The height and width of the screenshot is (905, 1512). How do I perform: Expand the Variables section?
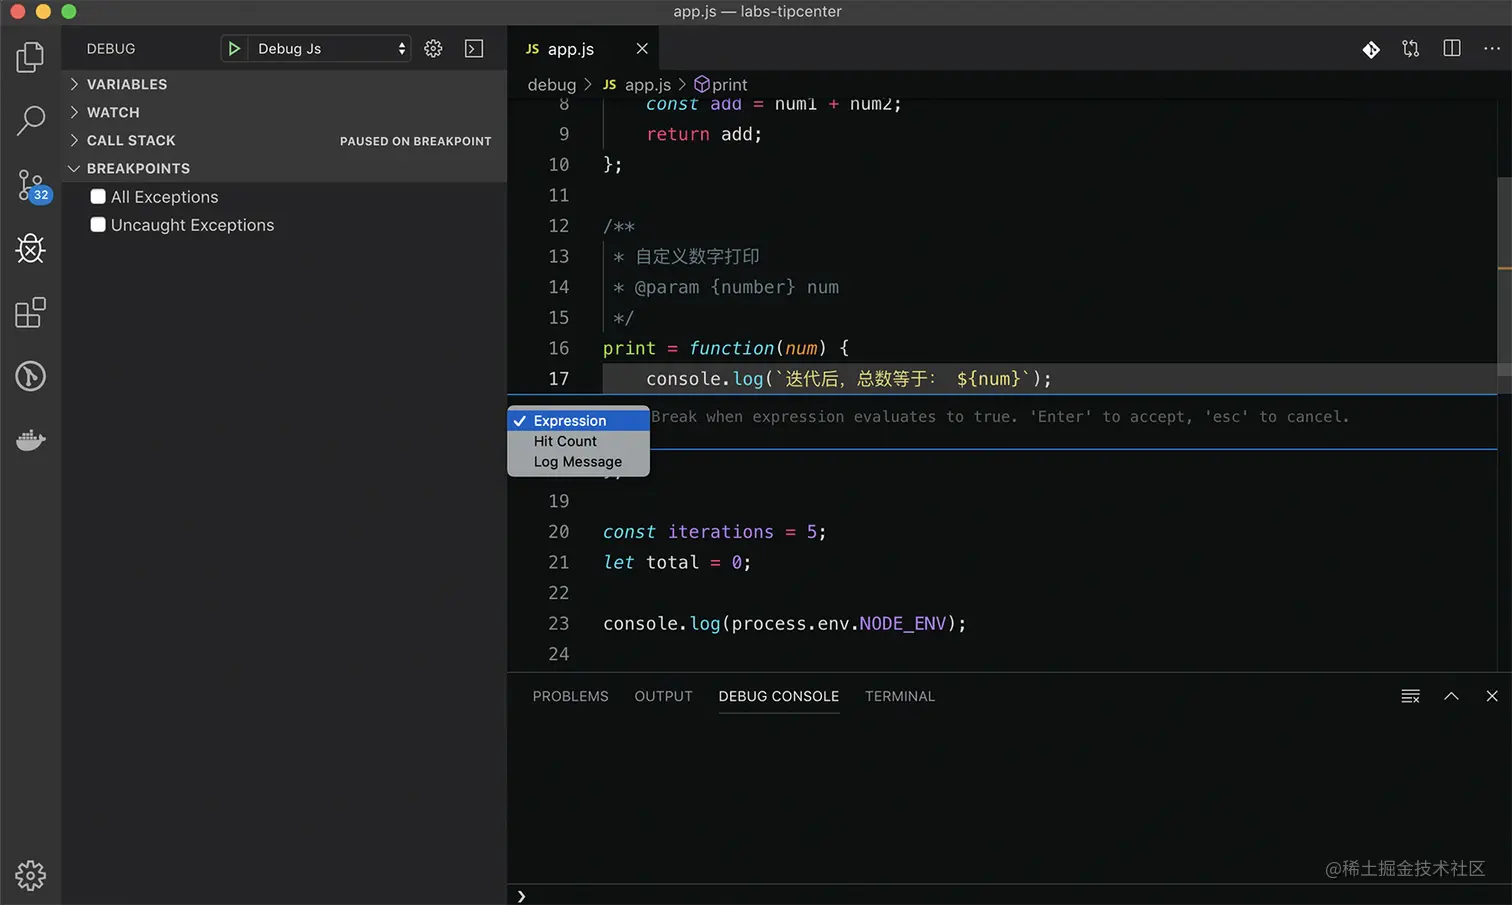coord(284,84)
